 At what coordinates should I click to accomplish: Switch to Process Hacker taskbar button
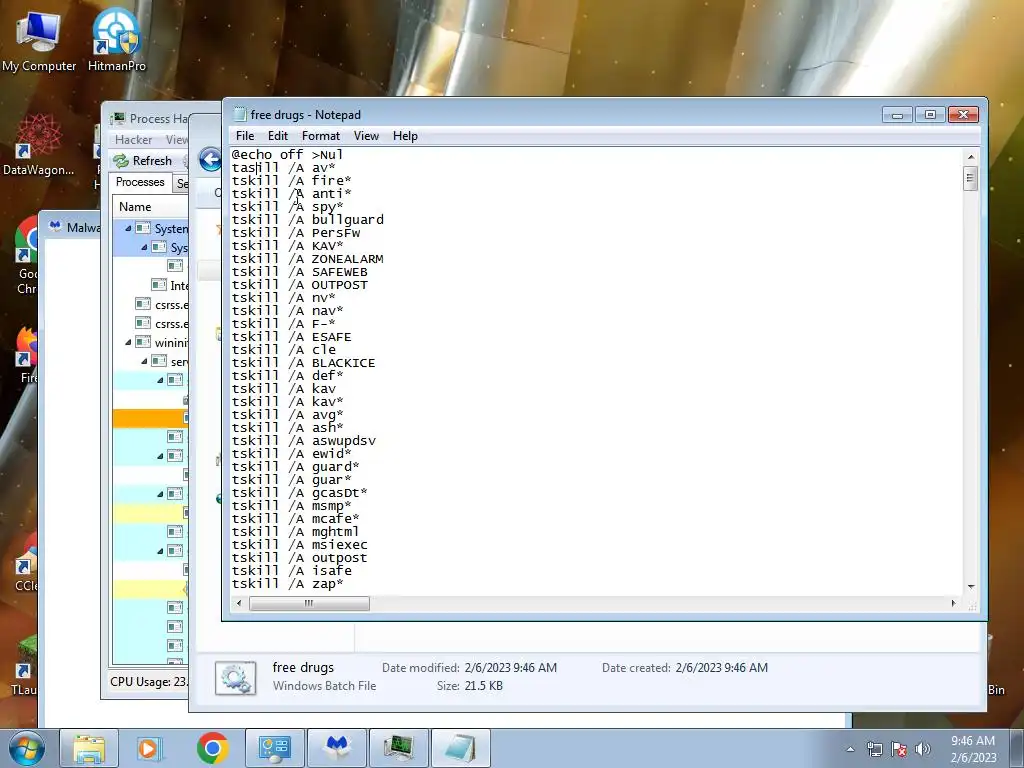(399, 748)
